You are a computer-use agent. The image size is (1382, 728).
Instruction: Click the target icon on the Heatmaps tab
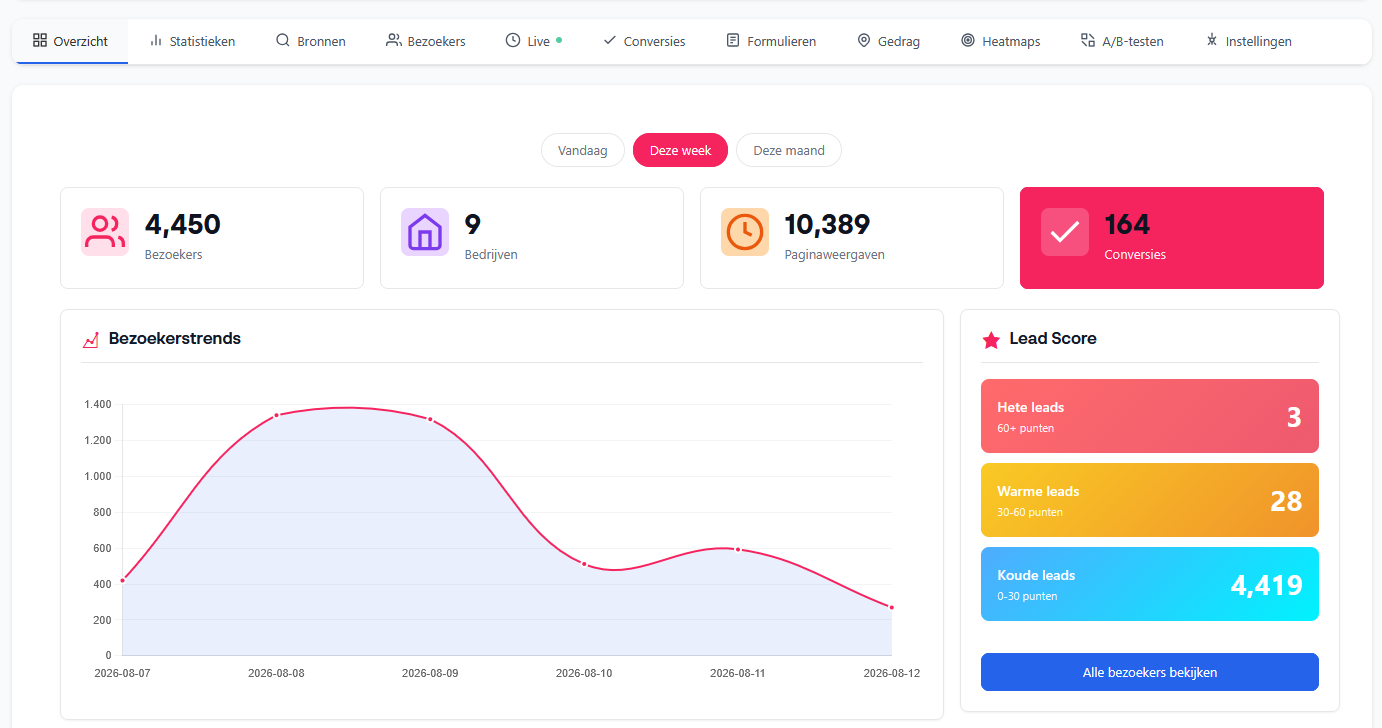[x=968, y=40]
